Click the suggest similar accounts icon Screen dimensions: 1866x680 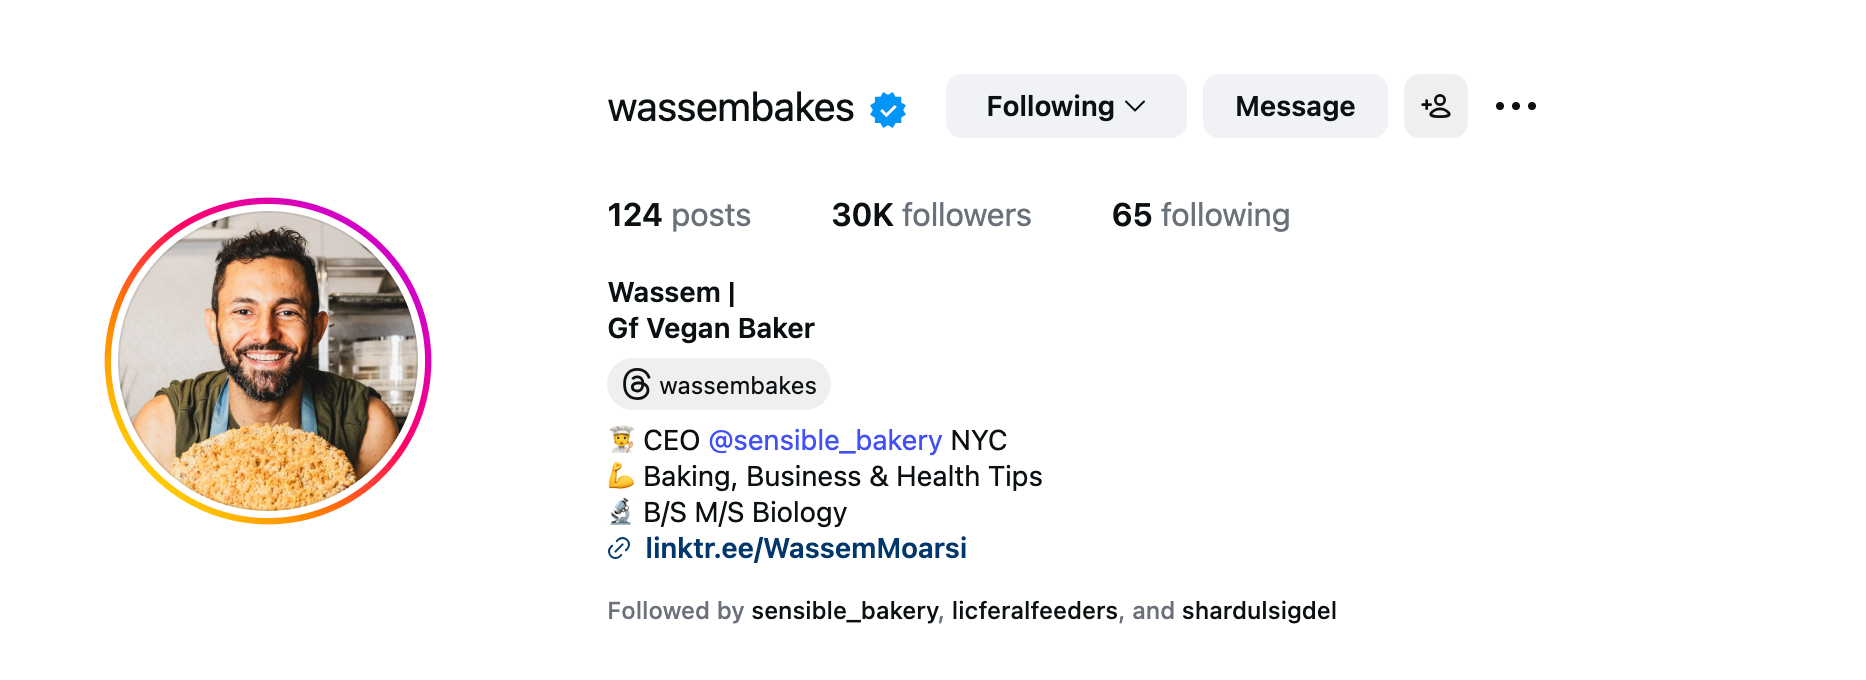(1435, 106)
